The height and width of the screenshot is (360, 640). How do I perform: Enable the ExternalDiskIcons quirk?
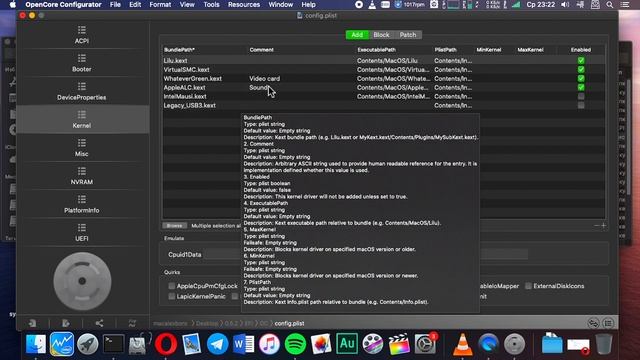click(x=528, y=286)
